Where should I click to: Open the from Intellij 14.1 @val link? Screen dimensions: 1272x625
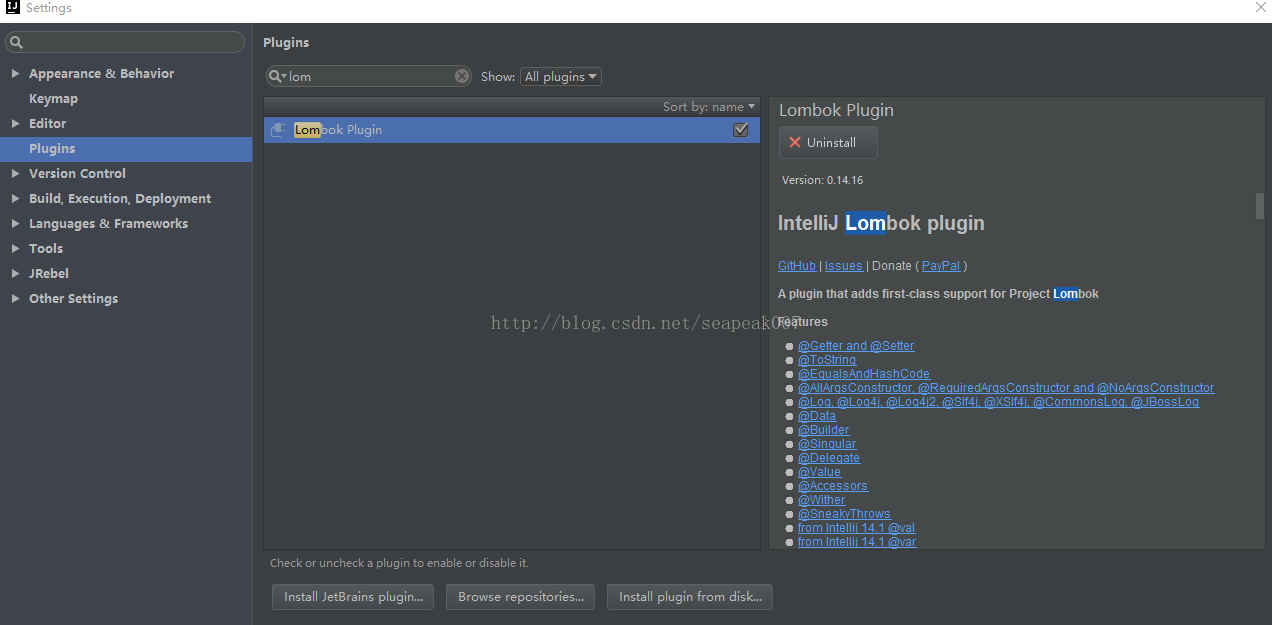[x=856, y=528]
